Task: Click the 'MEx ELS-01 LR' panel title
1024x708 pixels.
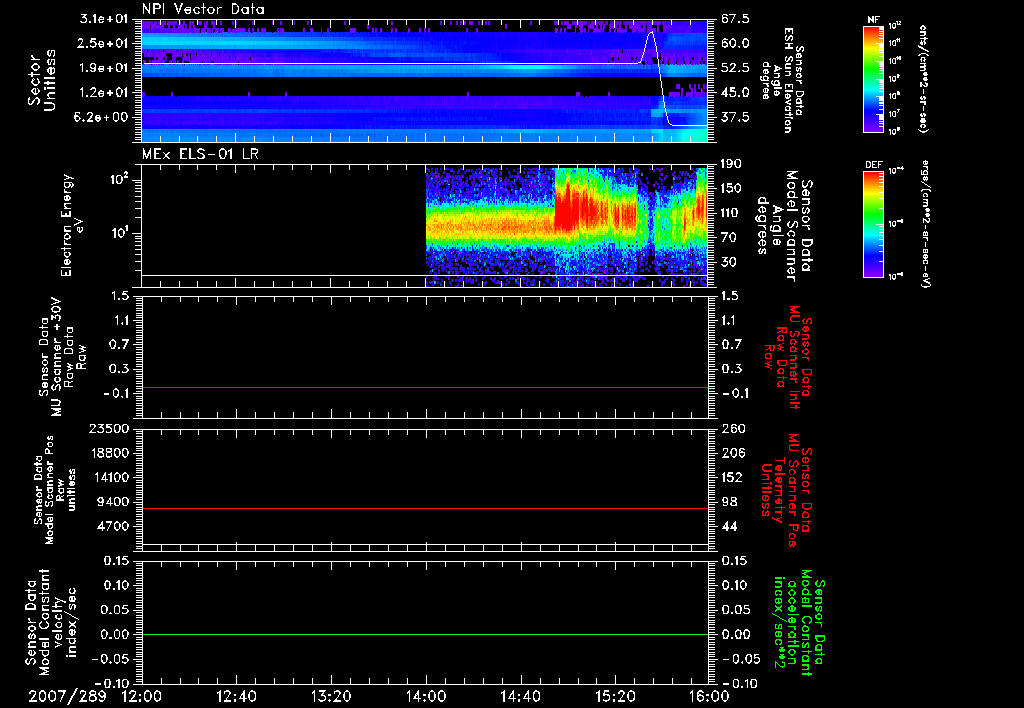Action: coord(200,154)
